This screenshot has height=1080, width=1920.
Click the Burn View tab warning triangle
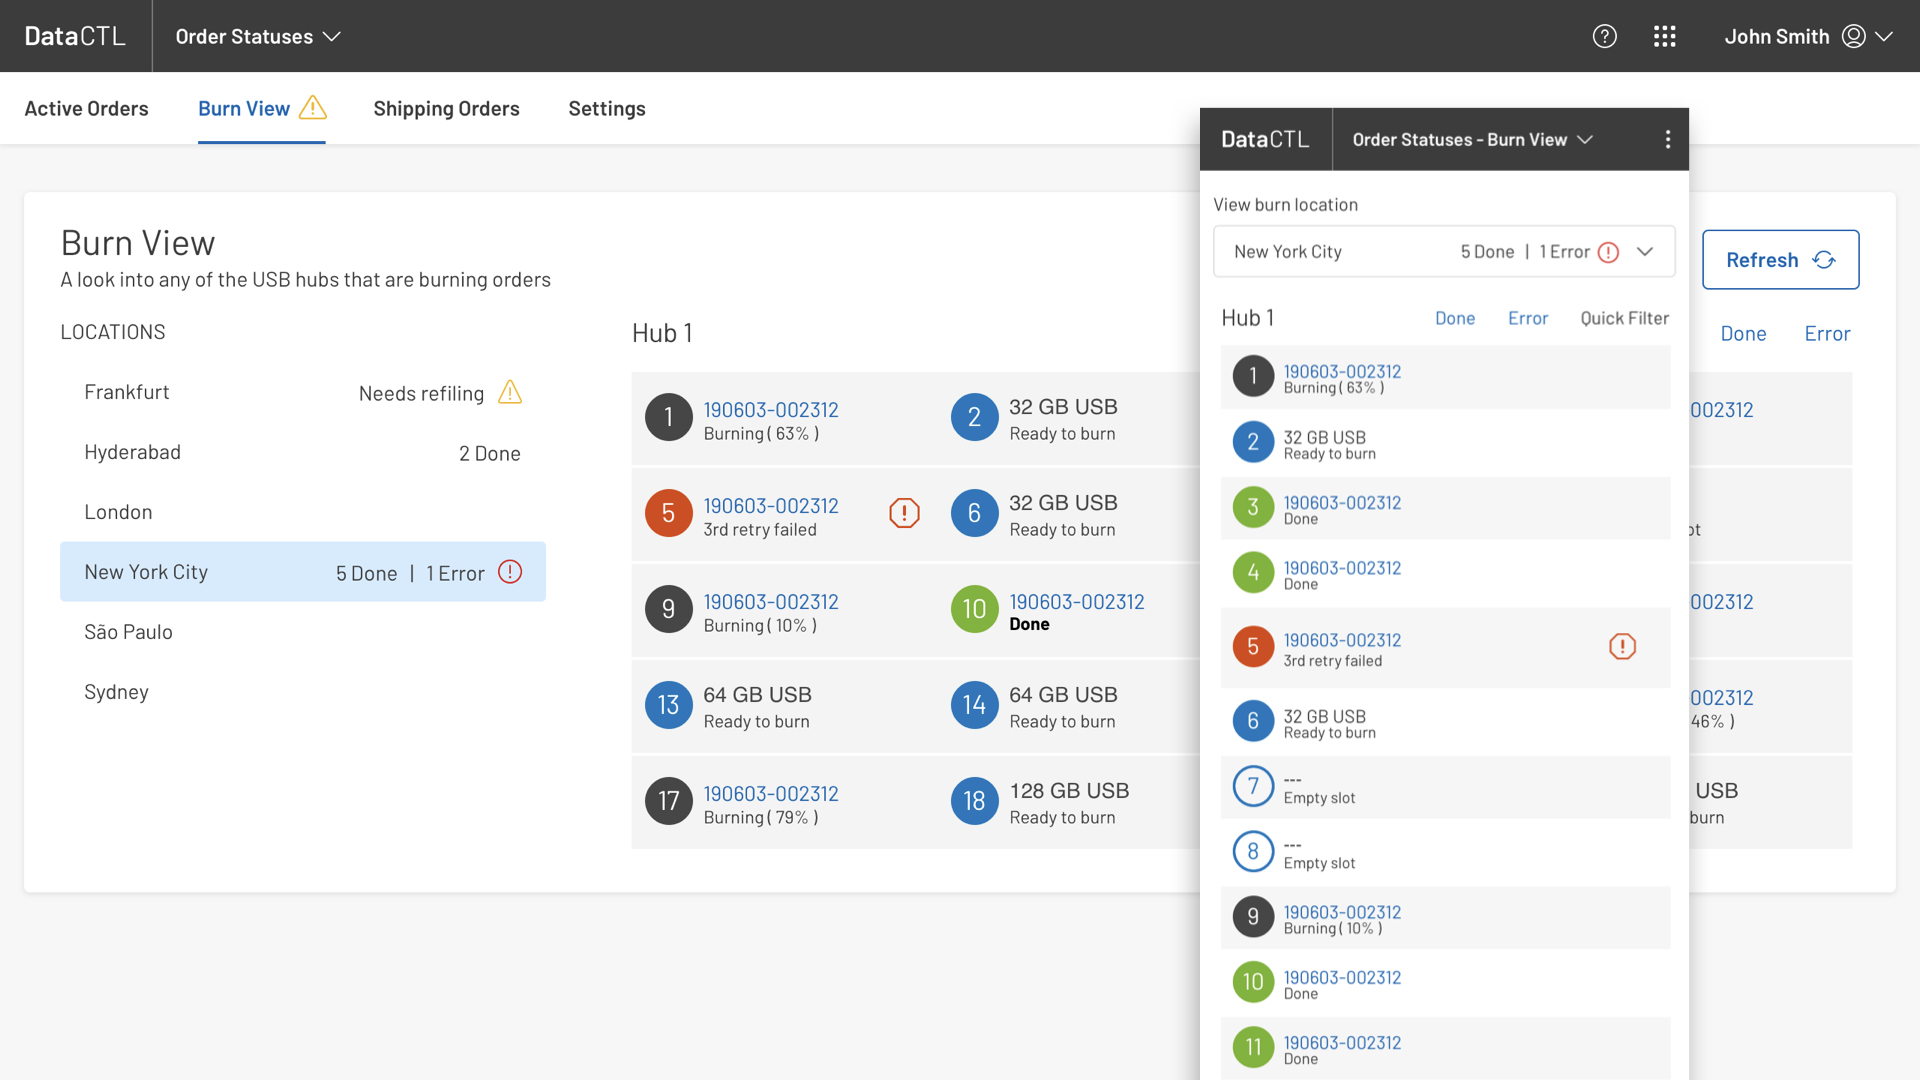pos(313,107)
